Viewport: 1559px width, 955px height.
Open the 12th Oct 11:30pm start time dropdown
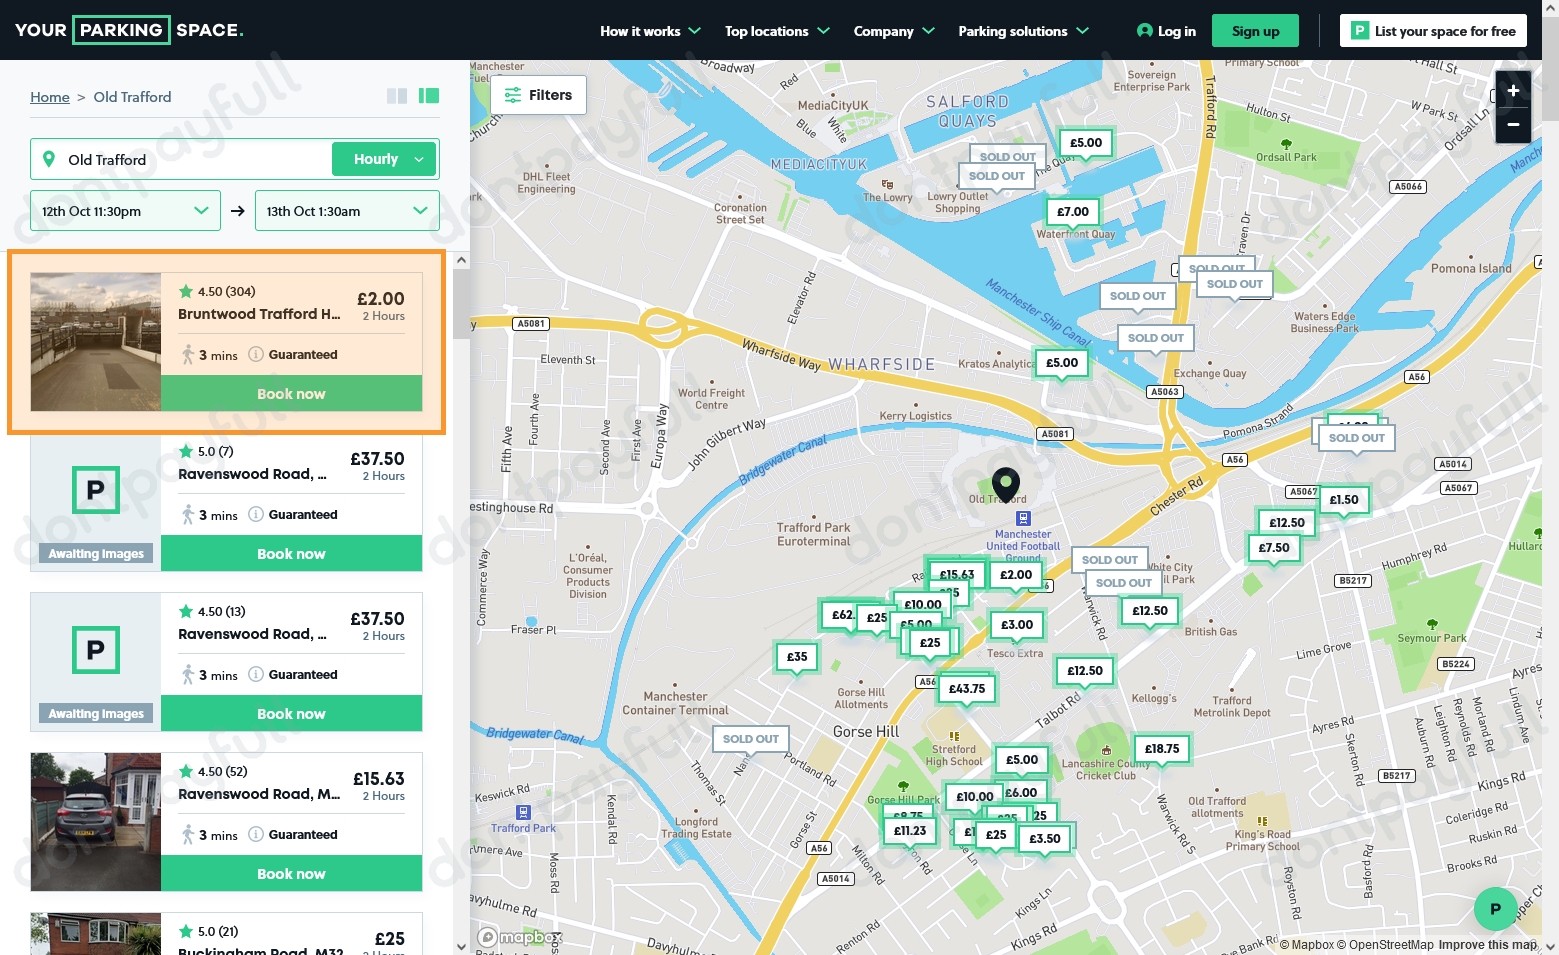coord(125,211)
